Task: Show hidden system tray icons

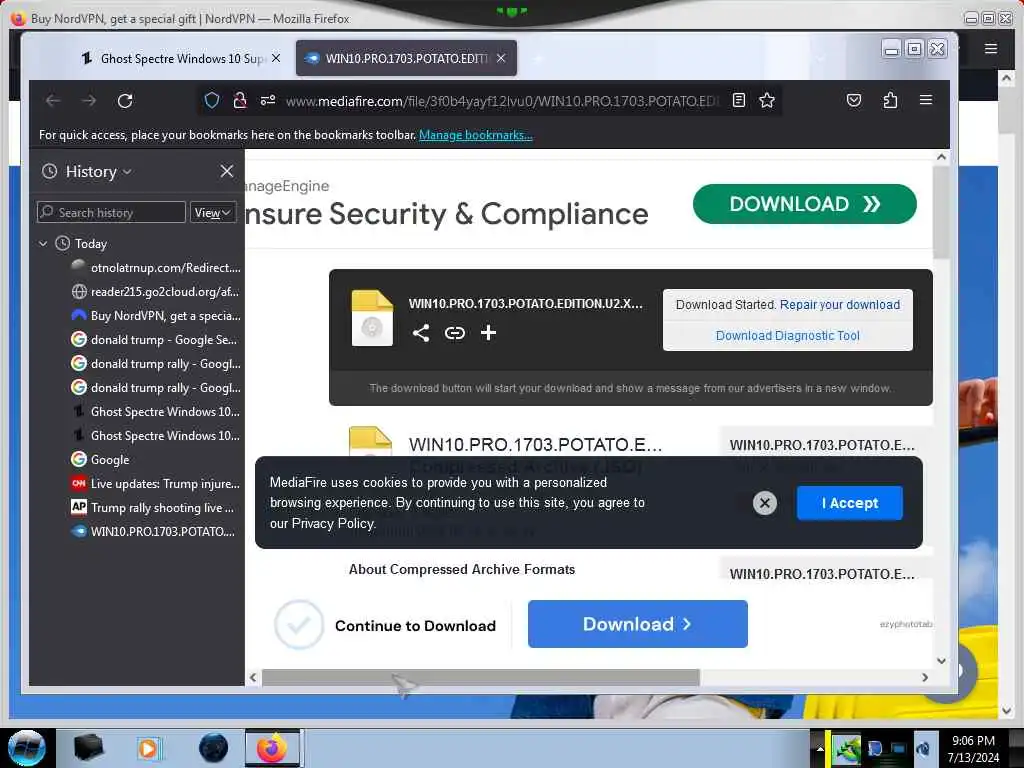Action: tap(819, 748)
